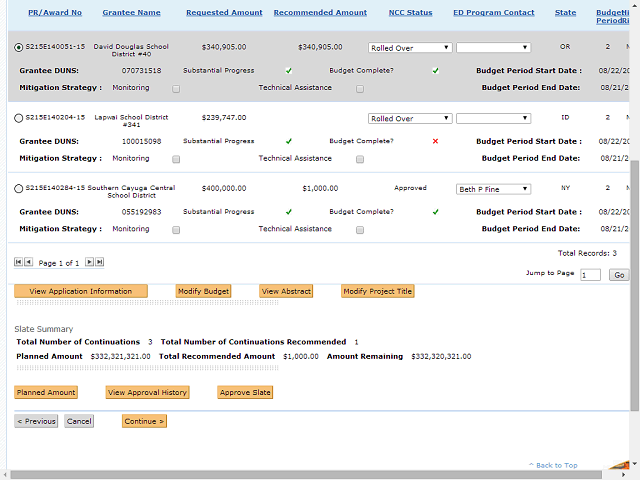Sort by Requested Amount column header
Viewport: 640px width, 480px height.
tap(224, 13)
